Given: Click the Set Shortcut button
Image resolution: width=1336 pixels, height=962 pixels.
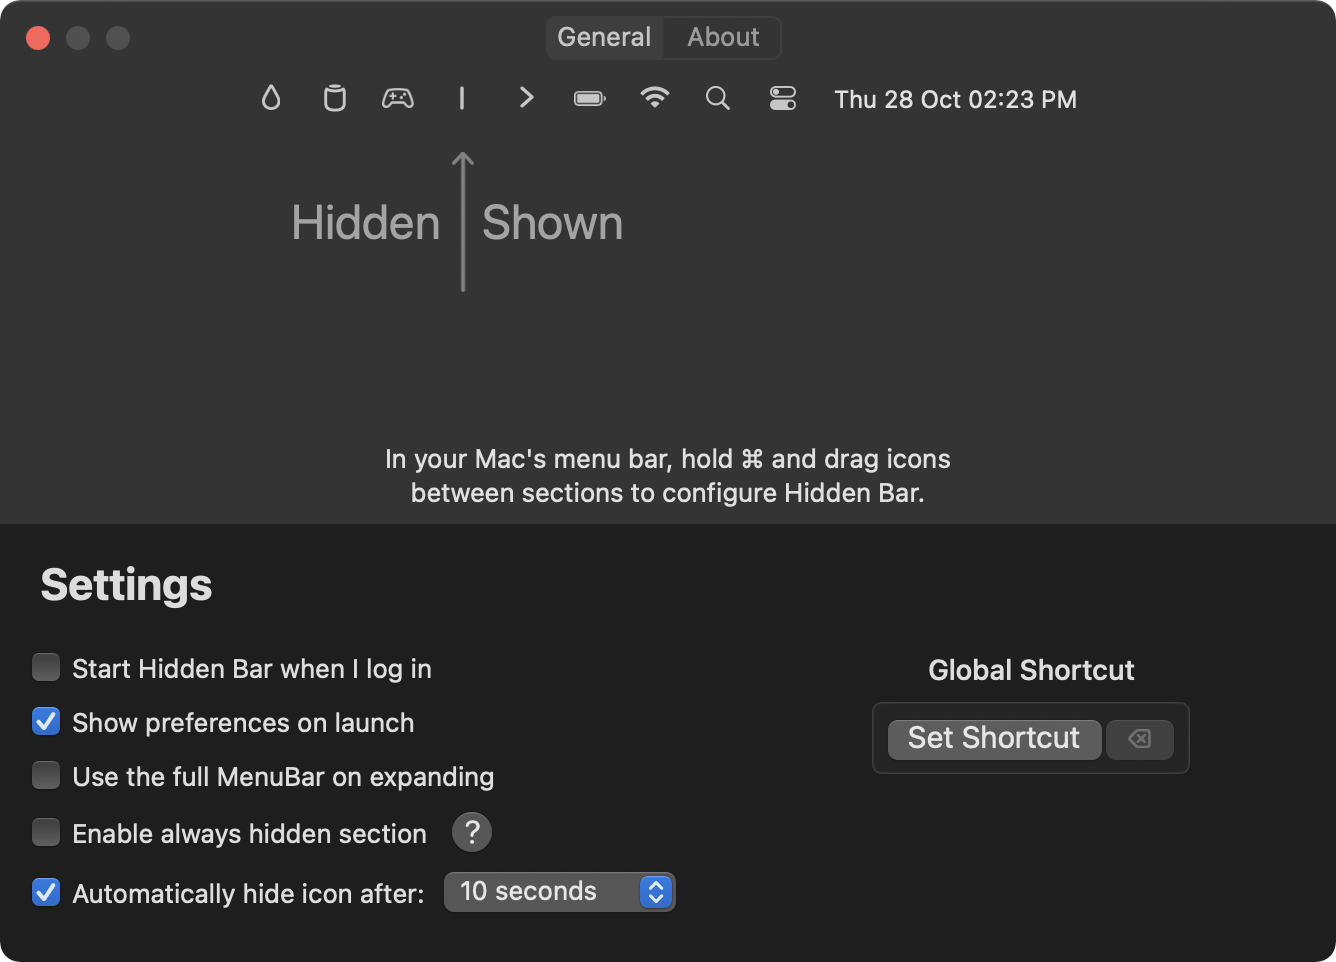Looking at the screenshot, I should [994, 739].
